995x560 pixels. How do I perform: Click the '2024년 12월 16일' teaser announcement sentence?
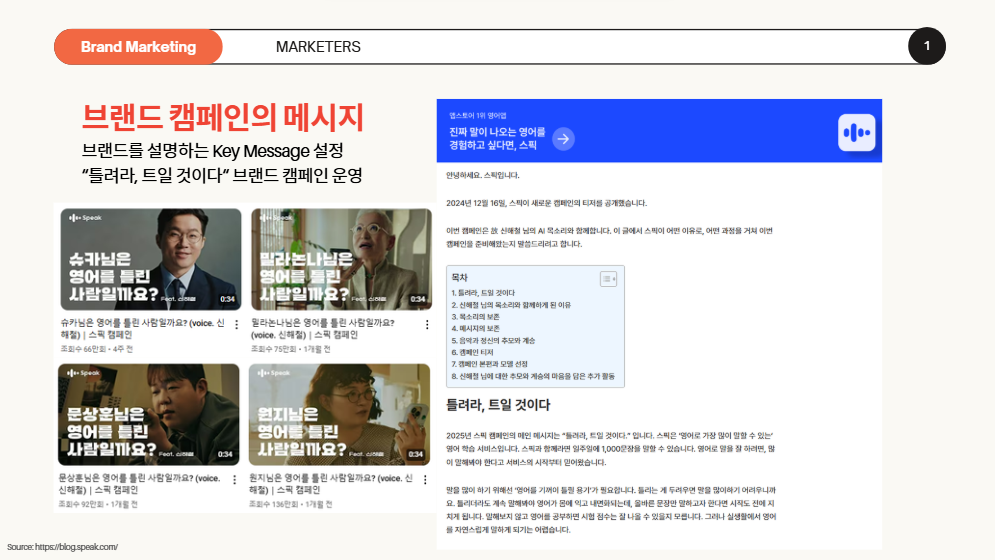546,203
